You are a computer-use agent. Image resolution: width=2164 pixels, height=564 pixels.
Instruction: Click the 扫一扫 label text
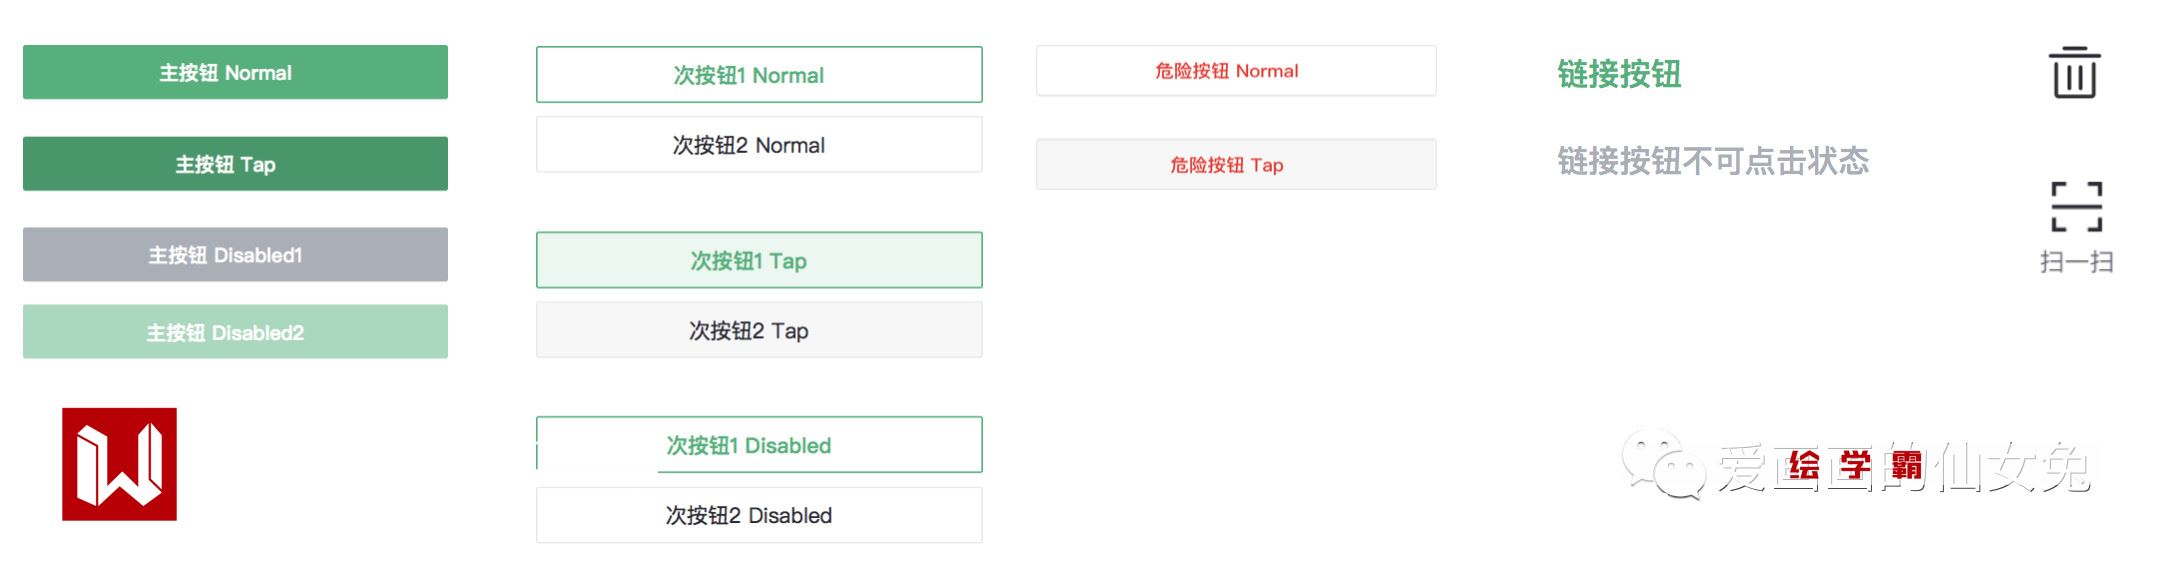pyautogui.click(x=2076, y=262)
